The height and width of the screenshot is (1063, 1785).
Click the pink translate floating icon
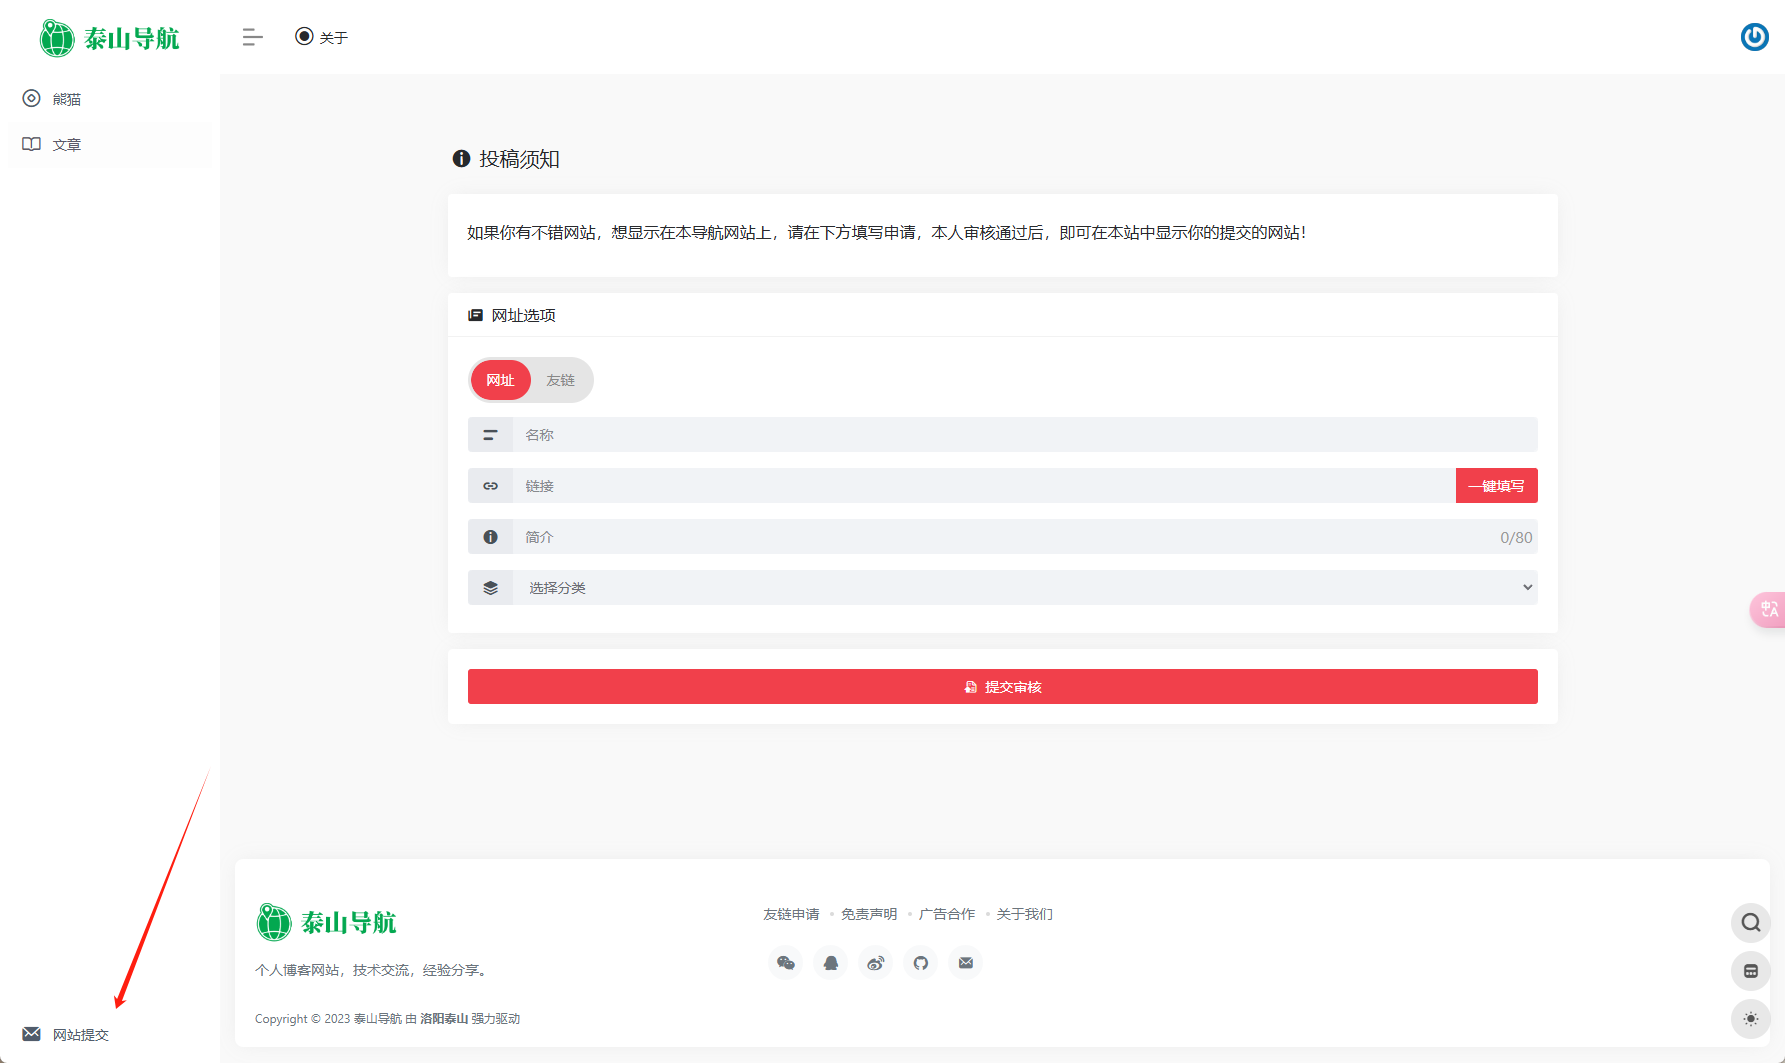(x=1768, y=609)
